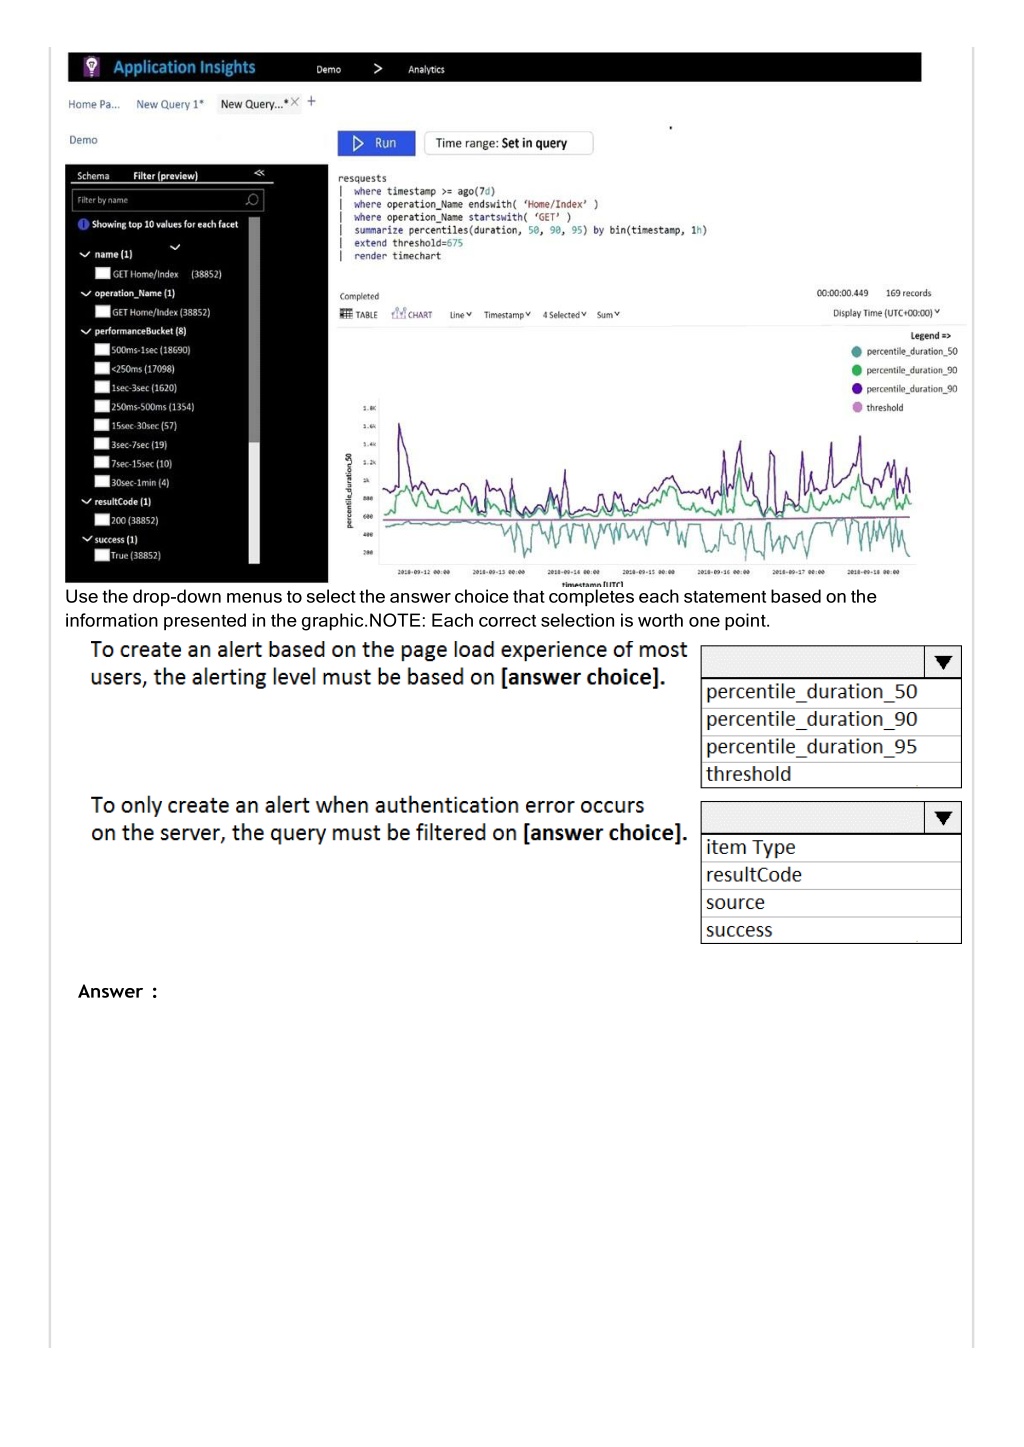This screenshot has width=1024, height=1447.
Task: Click the Legend => toggle label
Action: point(930,336)
